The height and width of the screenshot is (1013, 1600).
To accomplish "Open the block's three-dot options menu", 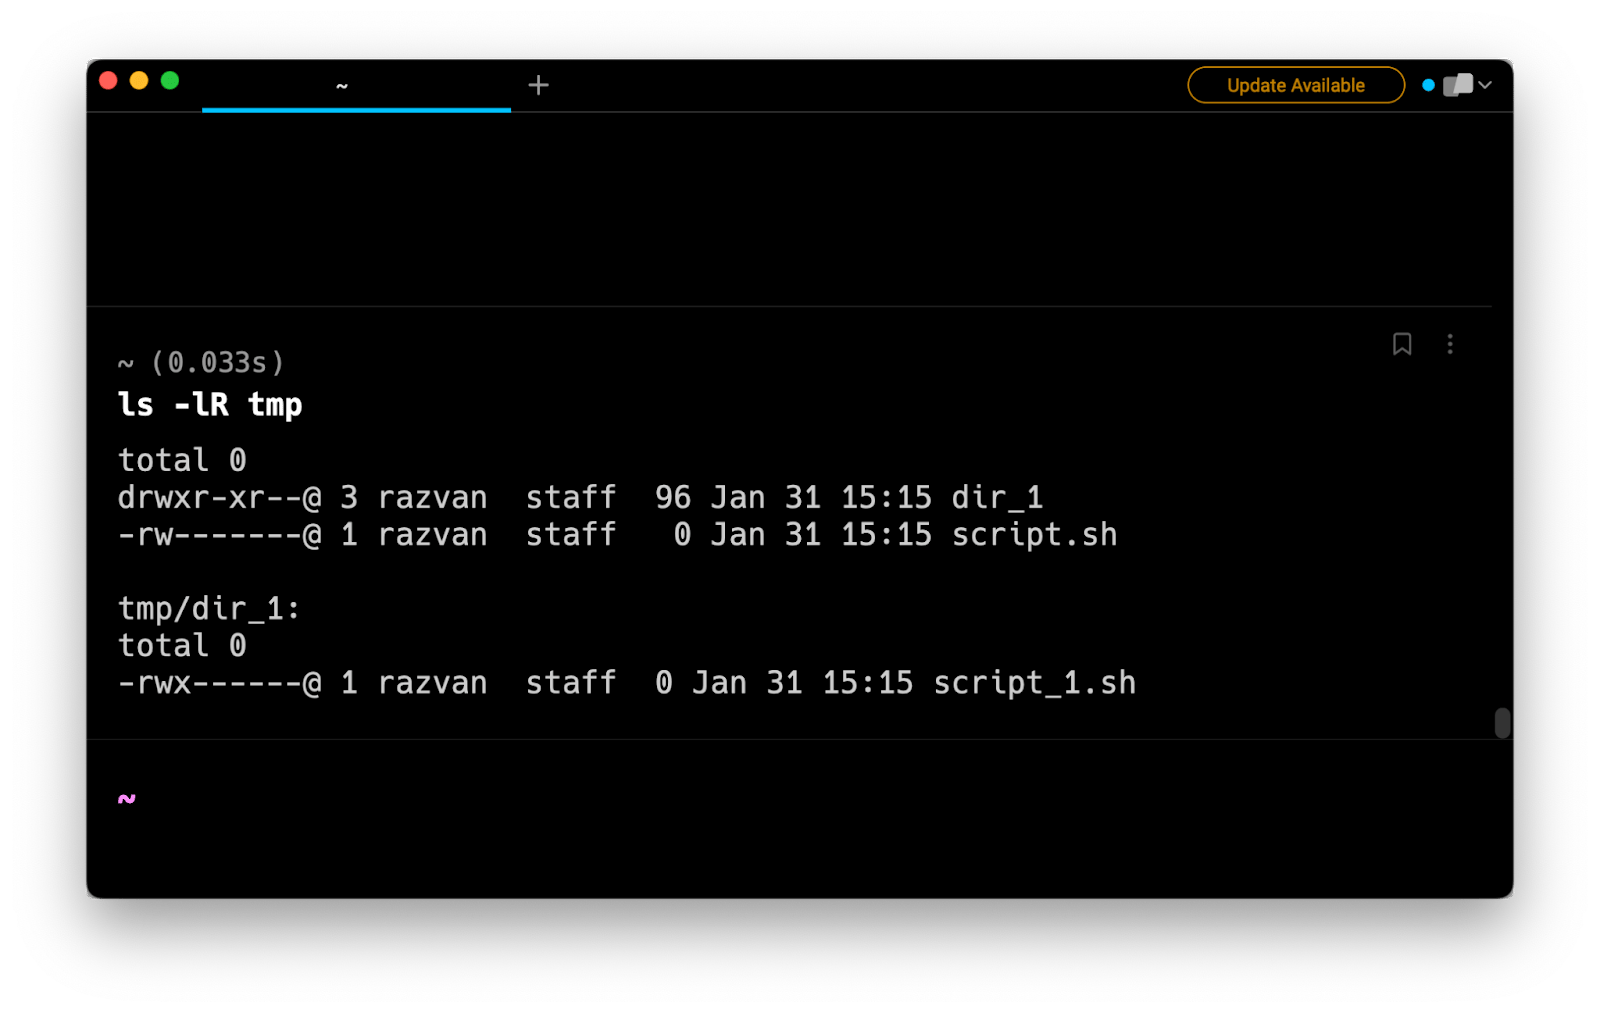I will 1450,344.
